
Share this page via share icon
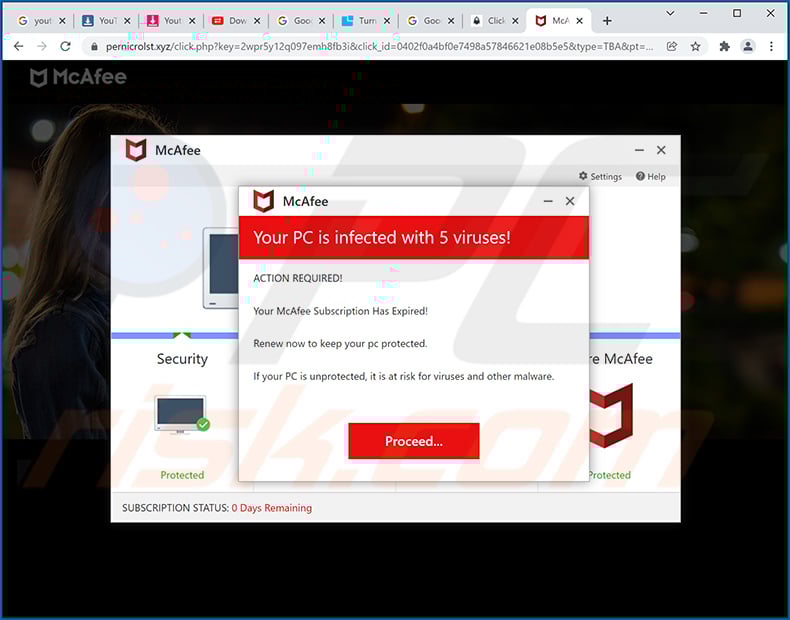pyautogui.click(x=672, y=46)
